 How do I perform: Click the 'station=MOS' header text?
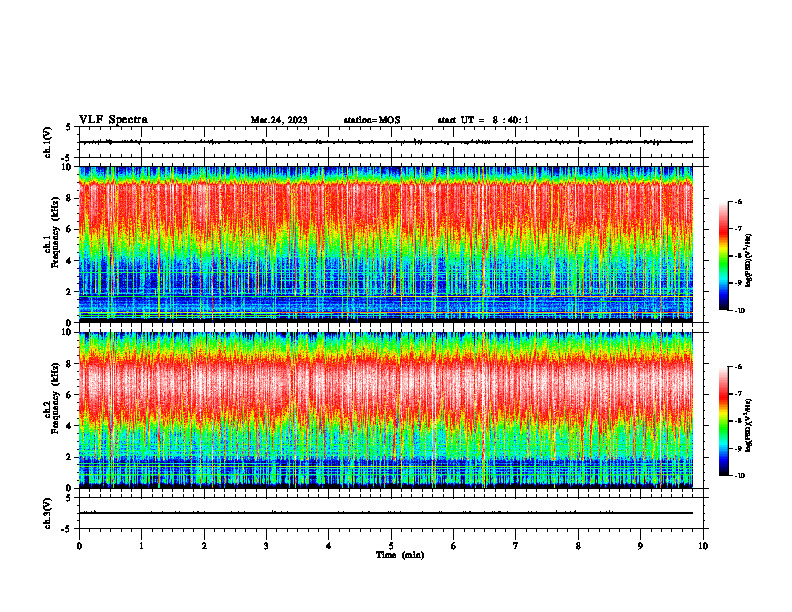tap(372, 120)
